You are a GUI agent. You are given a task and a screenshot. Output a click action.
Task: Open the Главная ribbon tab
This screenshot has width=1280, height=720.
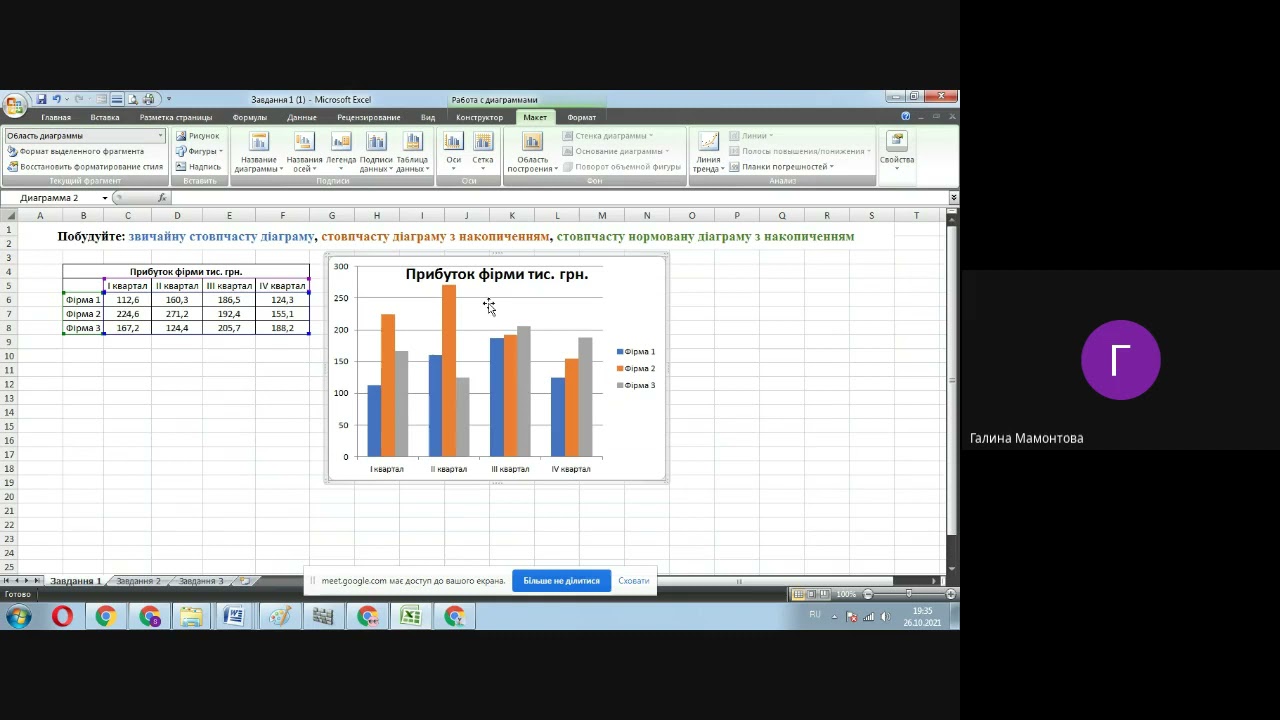pyautogui.click(x=56, y=117)
